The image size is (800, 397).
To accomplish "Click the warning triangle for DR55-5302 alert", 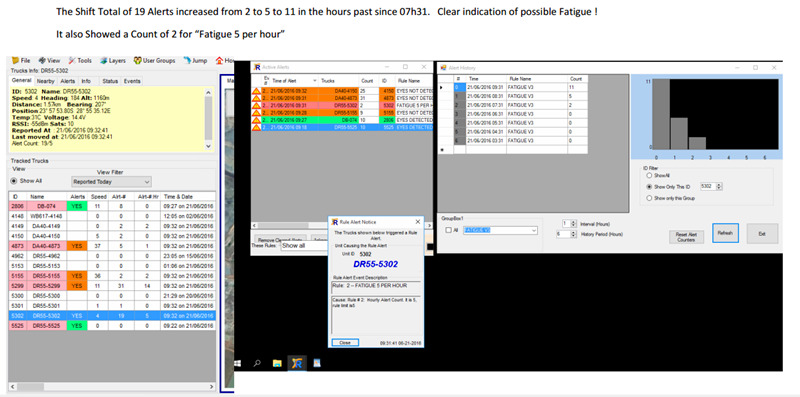I will (x=256, y=105).
